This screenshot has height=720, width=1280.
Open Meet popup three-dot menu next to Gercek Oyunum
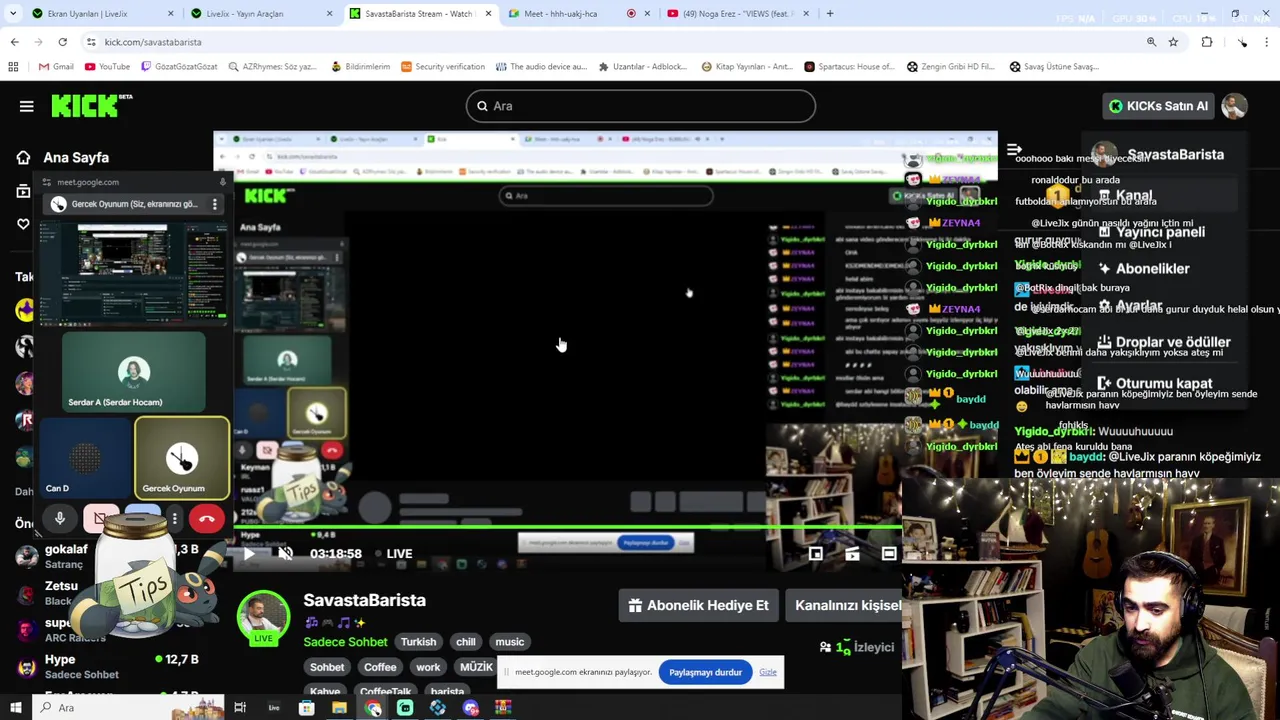coord(214,204)
